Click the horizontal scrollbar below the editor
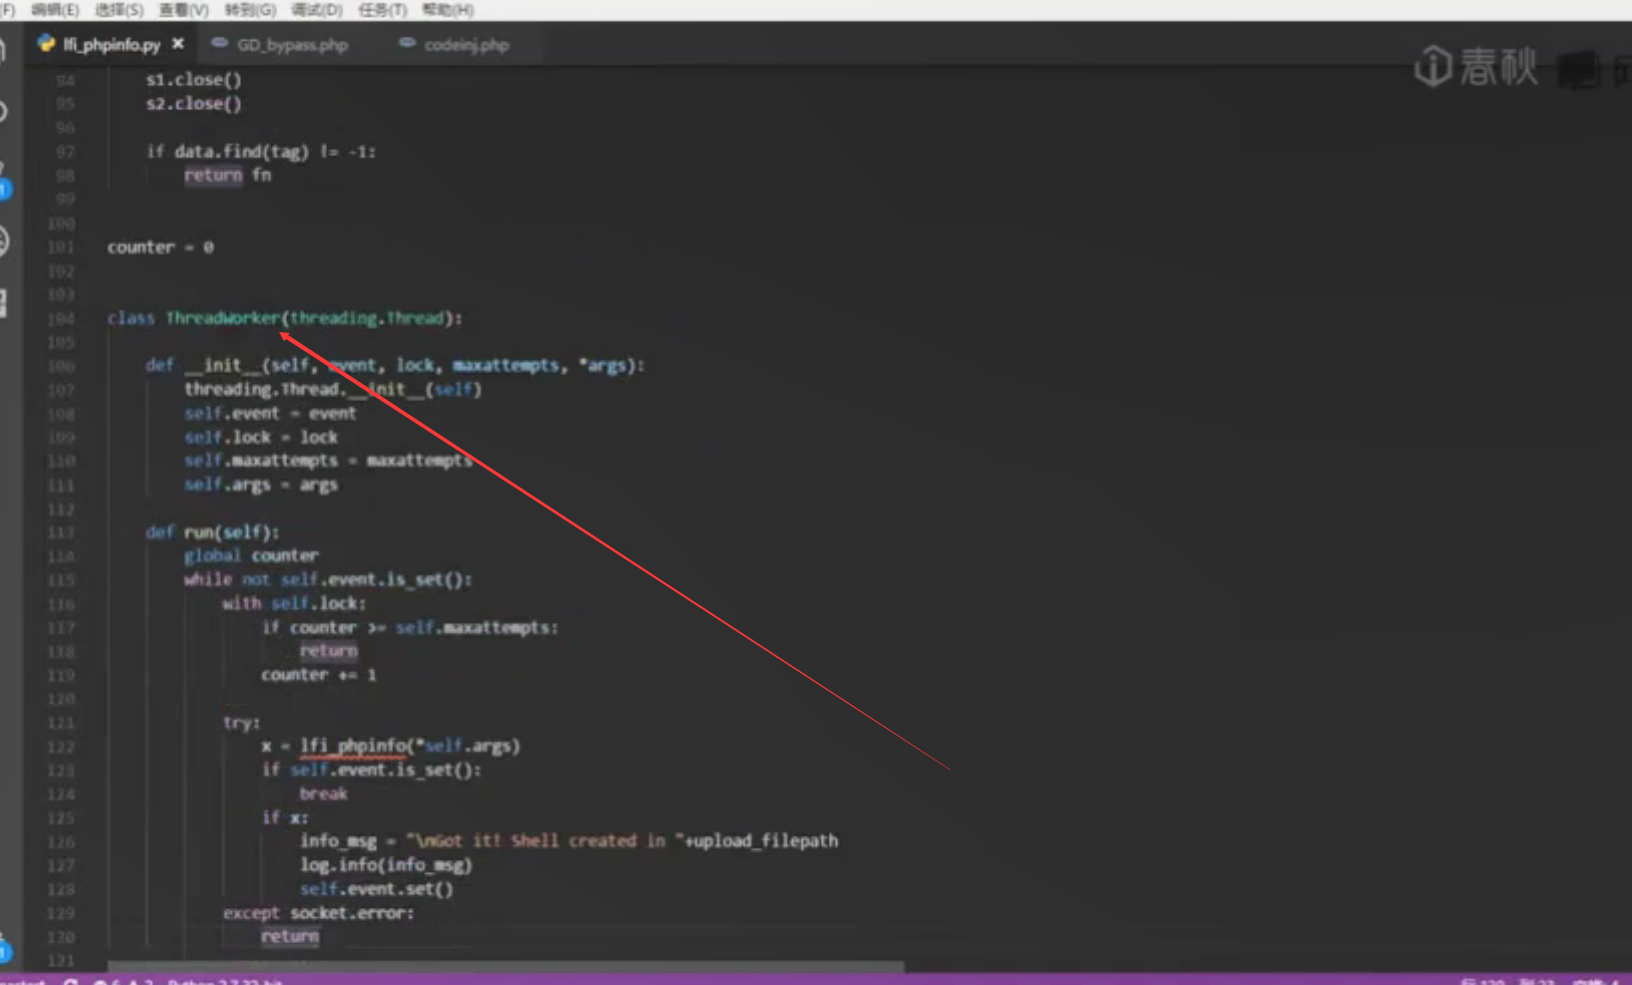Image resolution: width=1632 pixels, height=985 pixels. pos(506,967)
